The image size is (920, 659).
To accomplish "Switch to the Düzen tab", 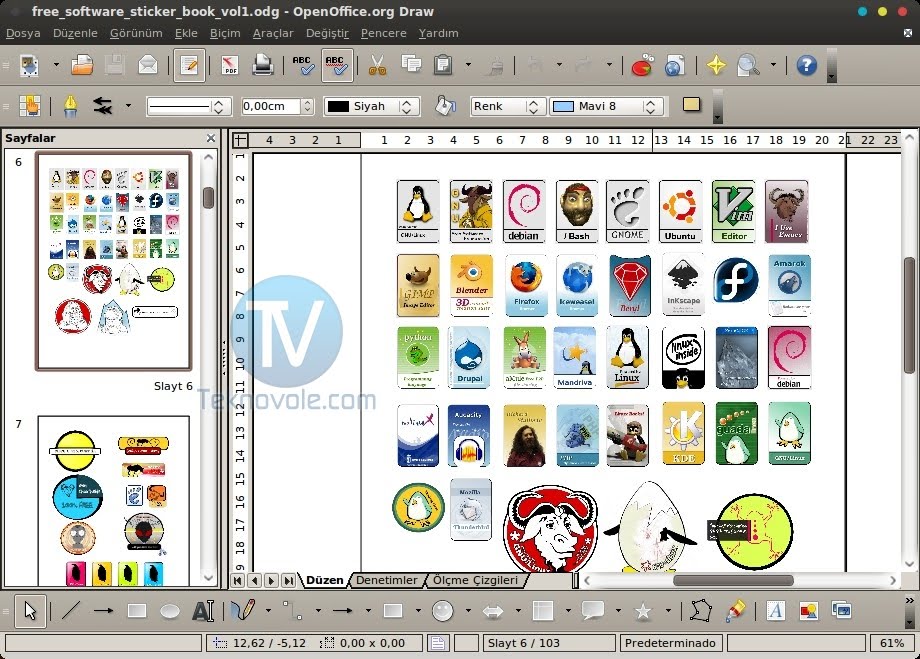I will coord(324,580).
